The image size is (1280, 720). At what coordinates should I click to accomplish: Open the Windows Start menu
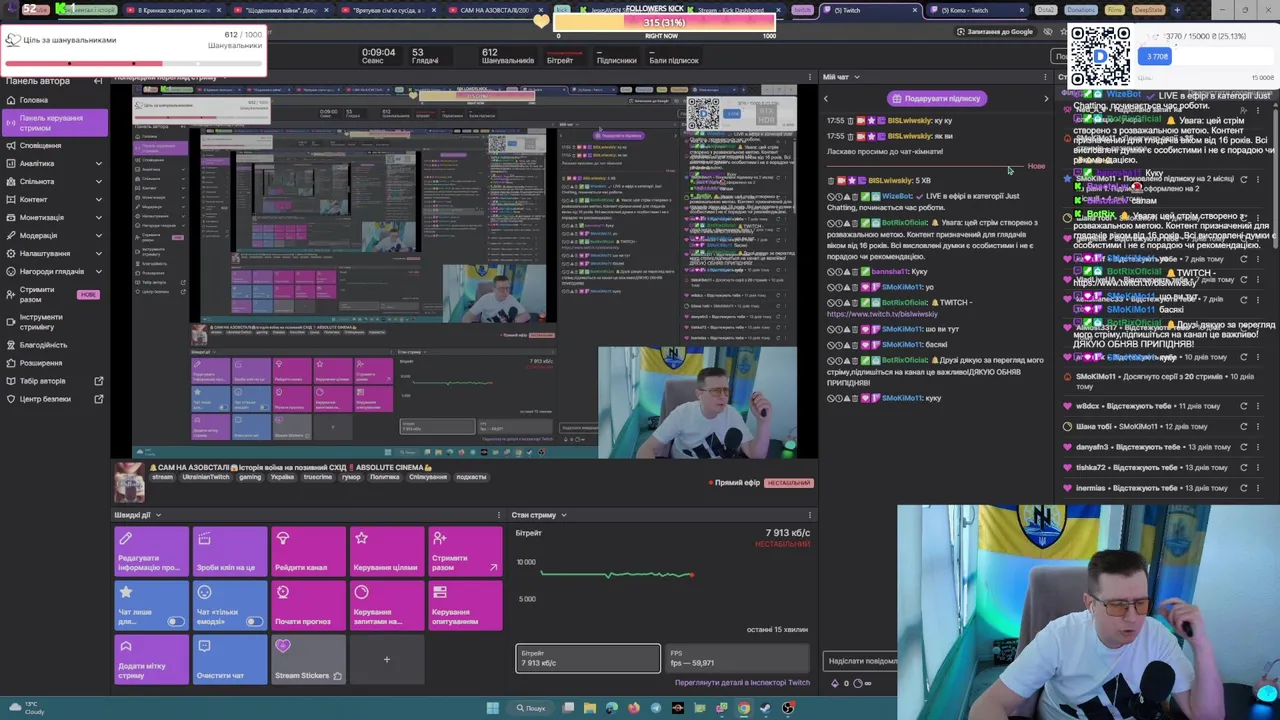click(492, 708)
